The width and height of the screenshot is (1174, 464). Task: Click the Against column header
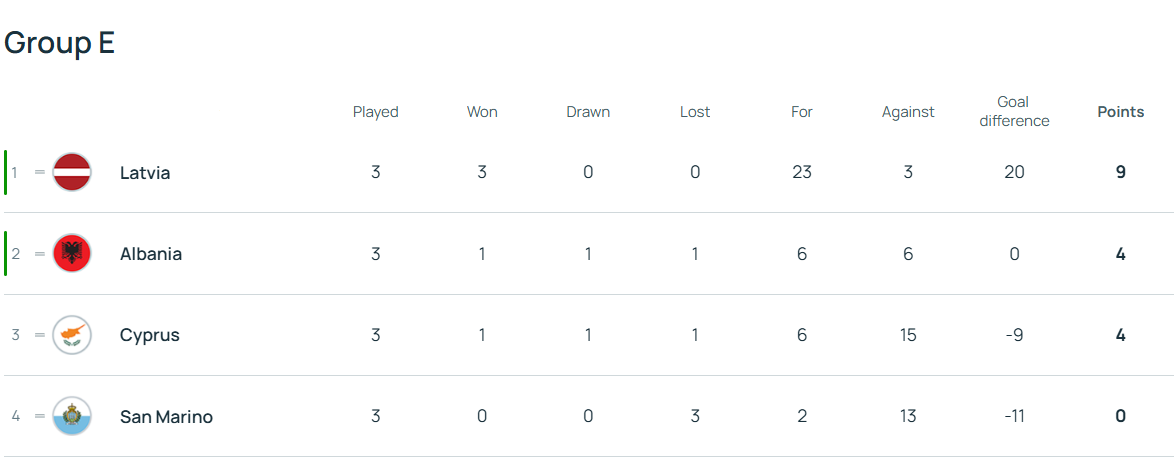(x=908, y=112)
